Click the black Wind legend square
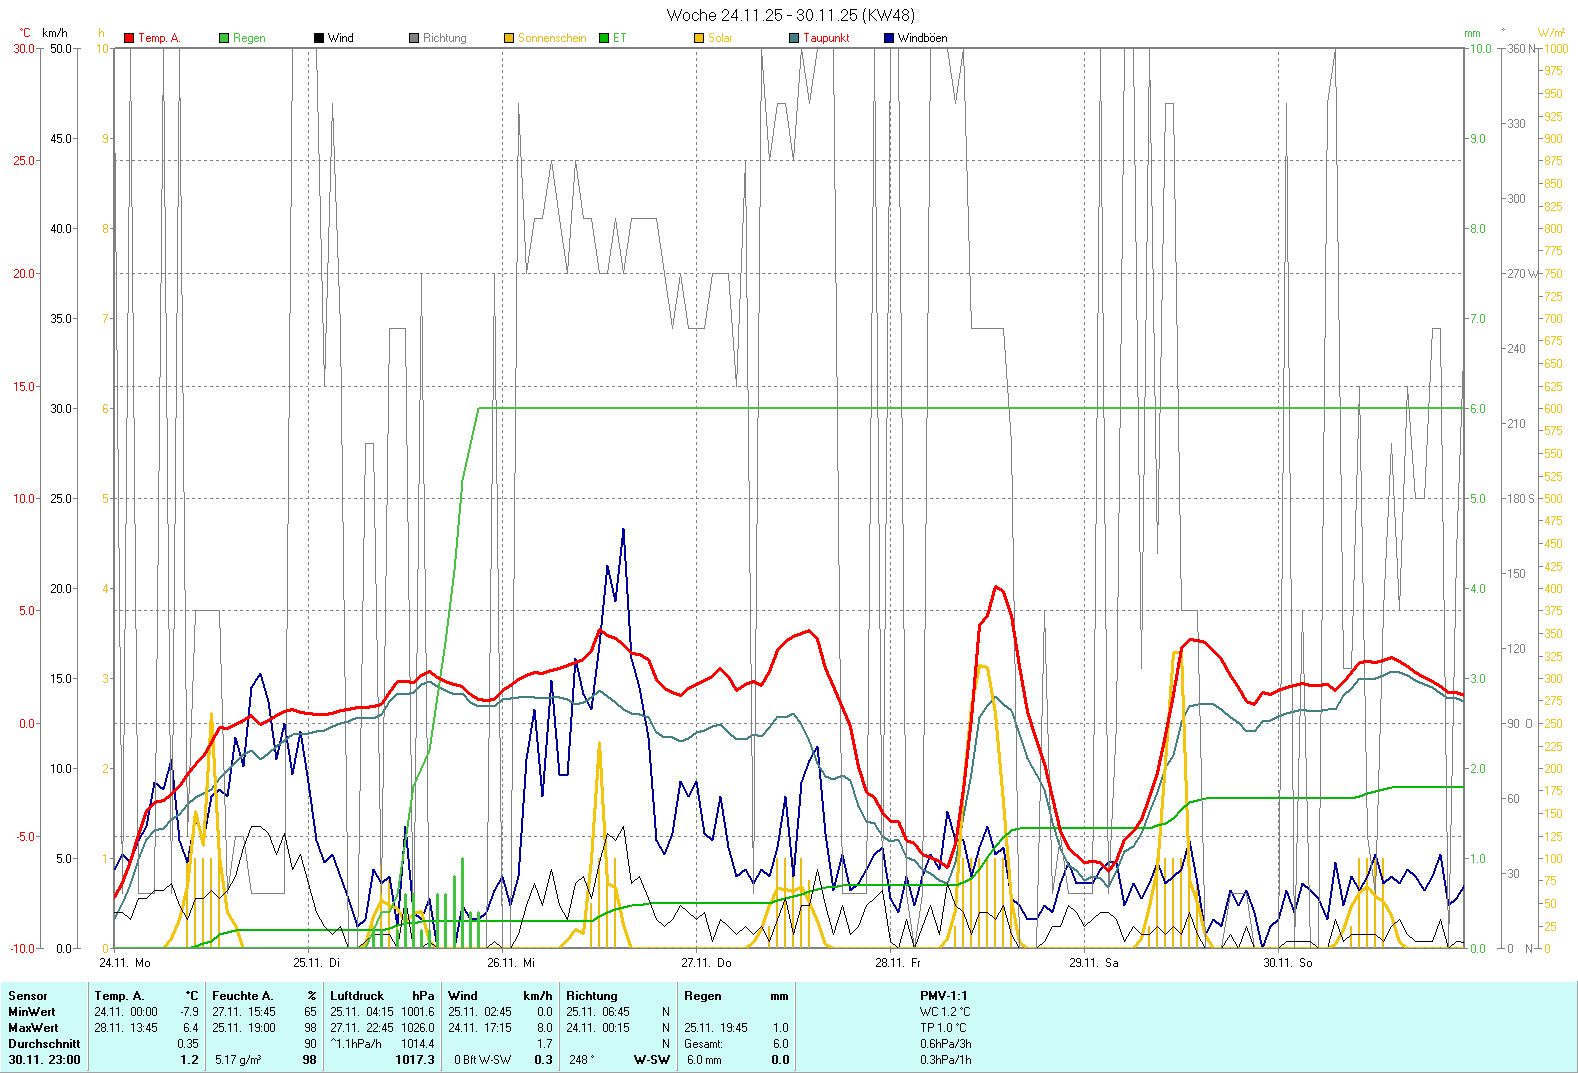 pyautogui.click(x=319, y=38)
